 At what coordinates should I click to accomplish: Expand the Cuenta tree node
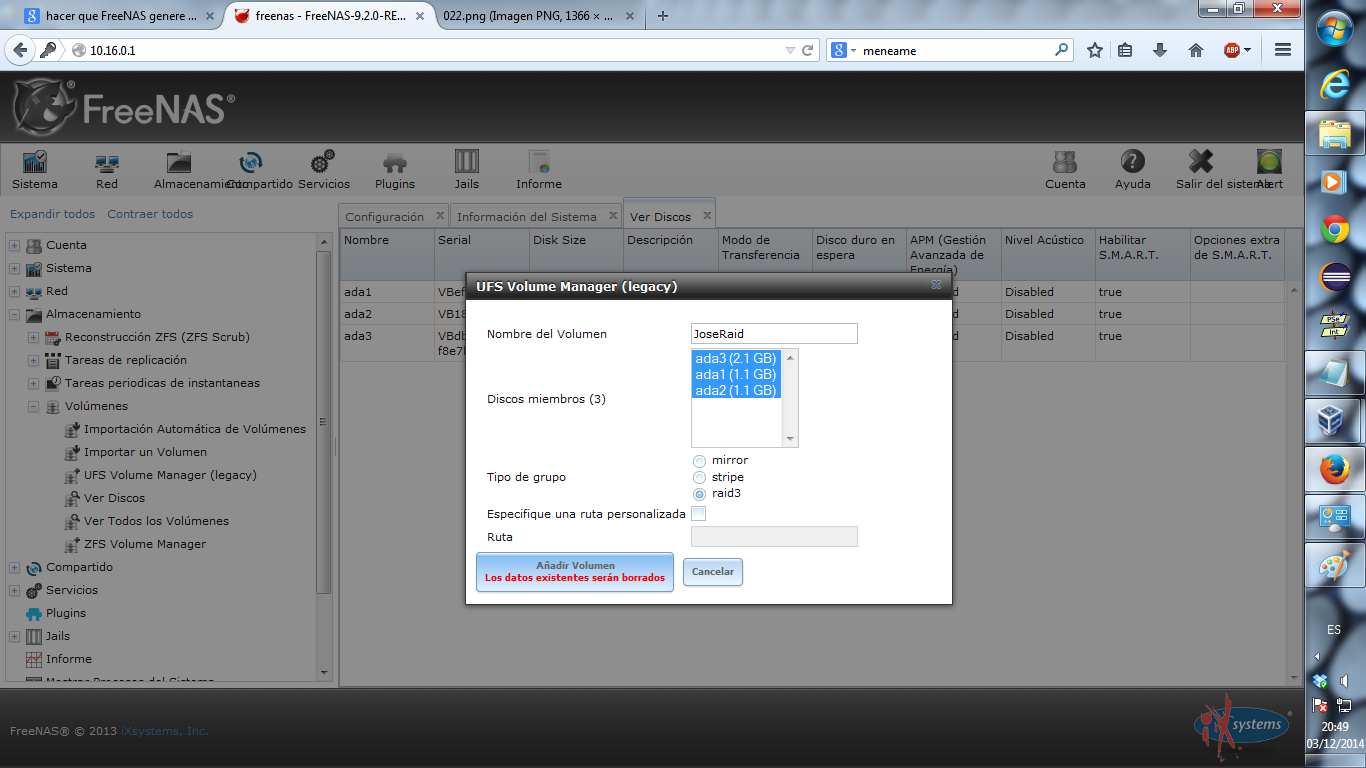pos(15,245)
